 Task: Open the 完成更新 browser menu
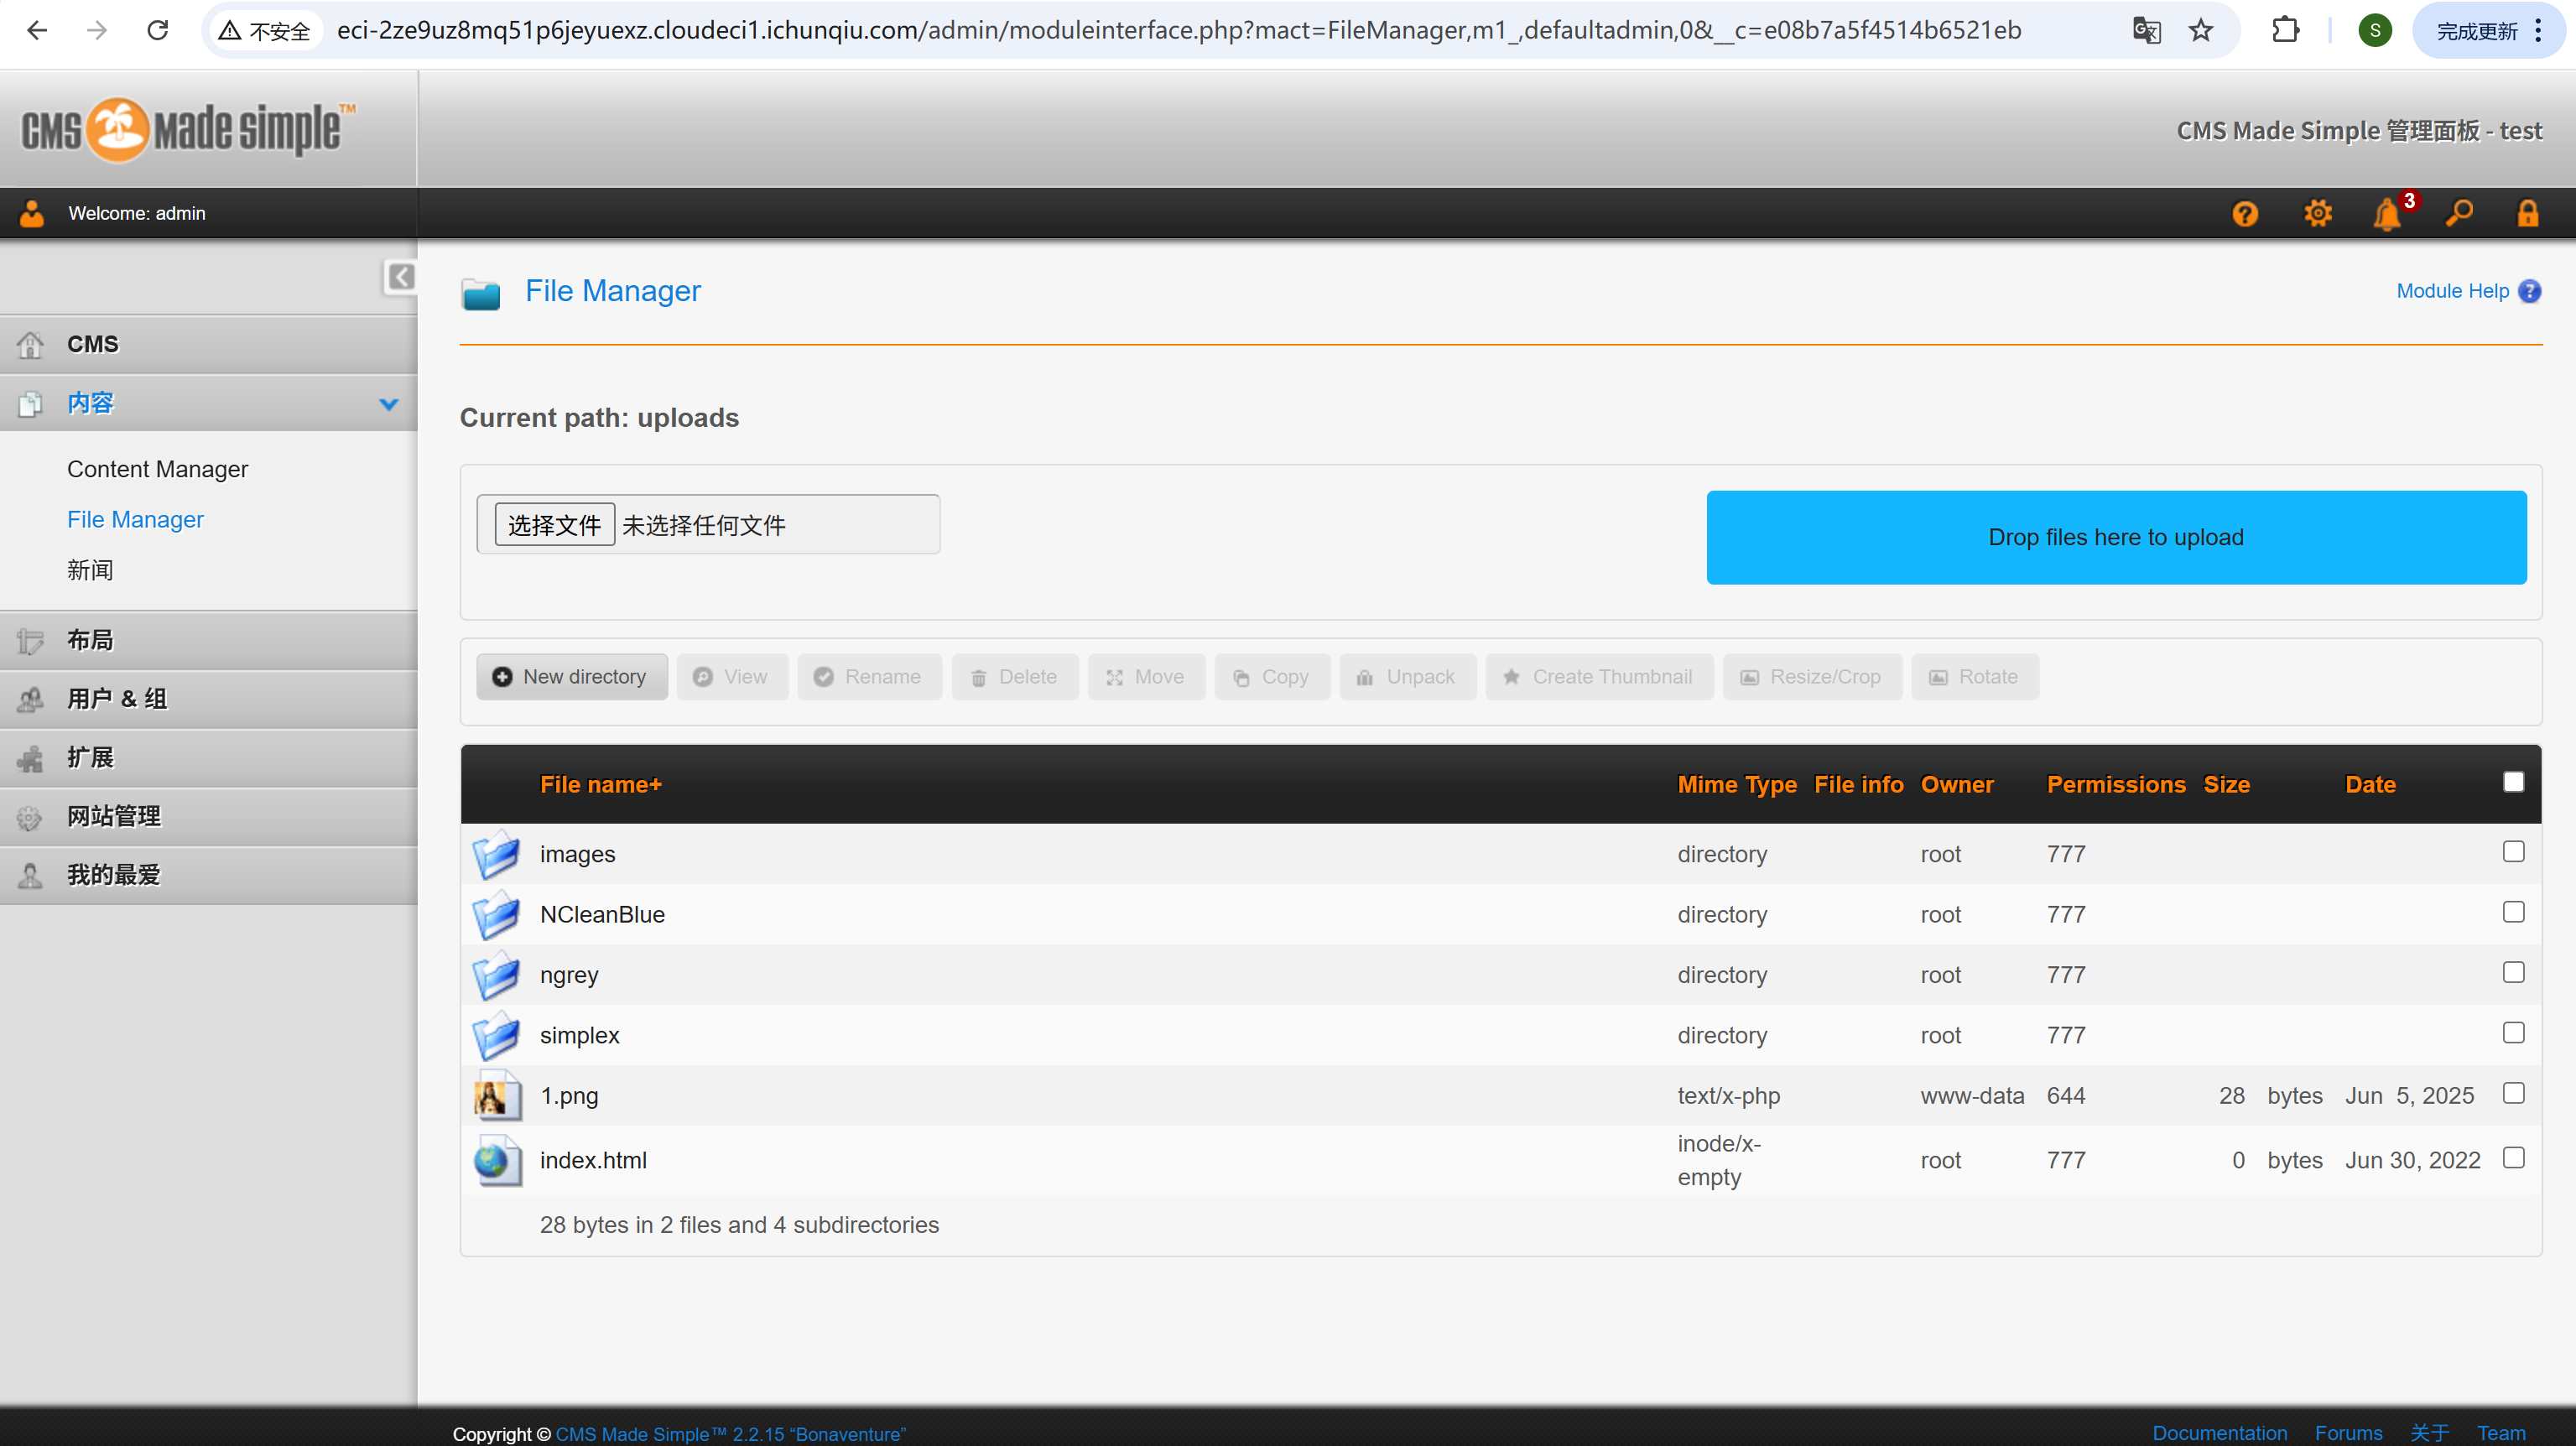(x=2488, y=30)
